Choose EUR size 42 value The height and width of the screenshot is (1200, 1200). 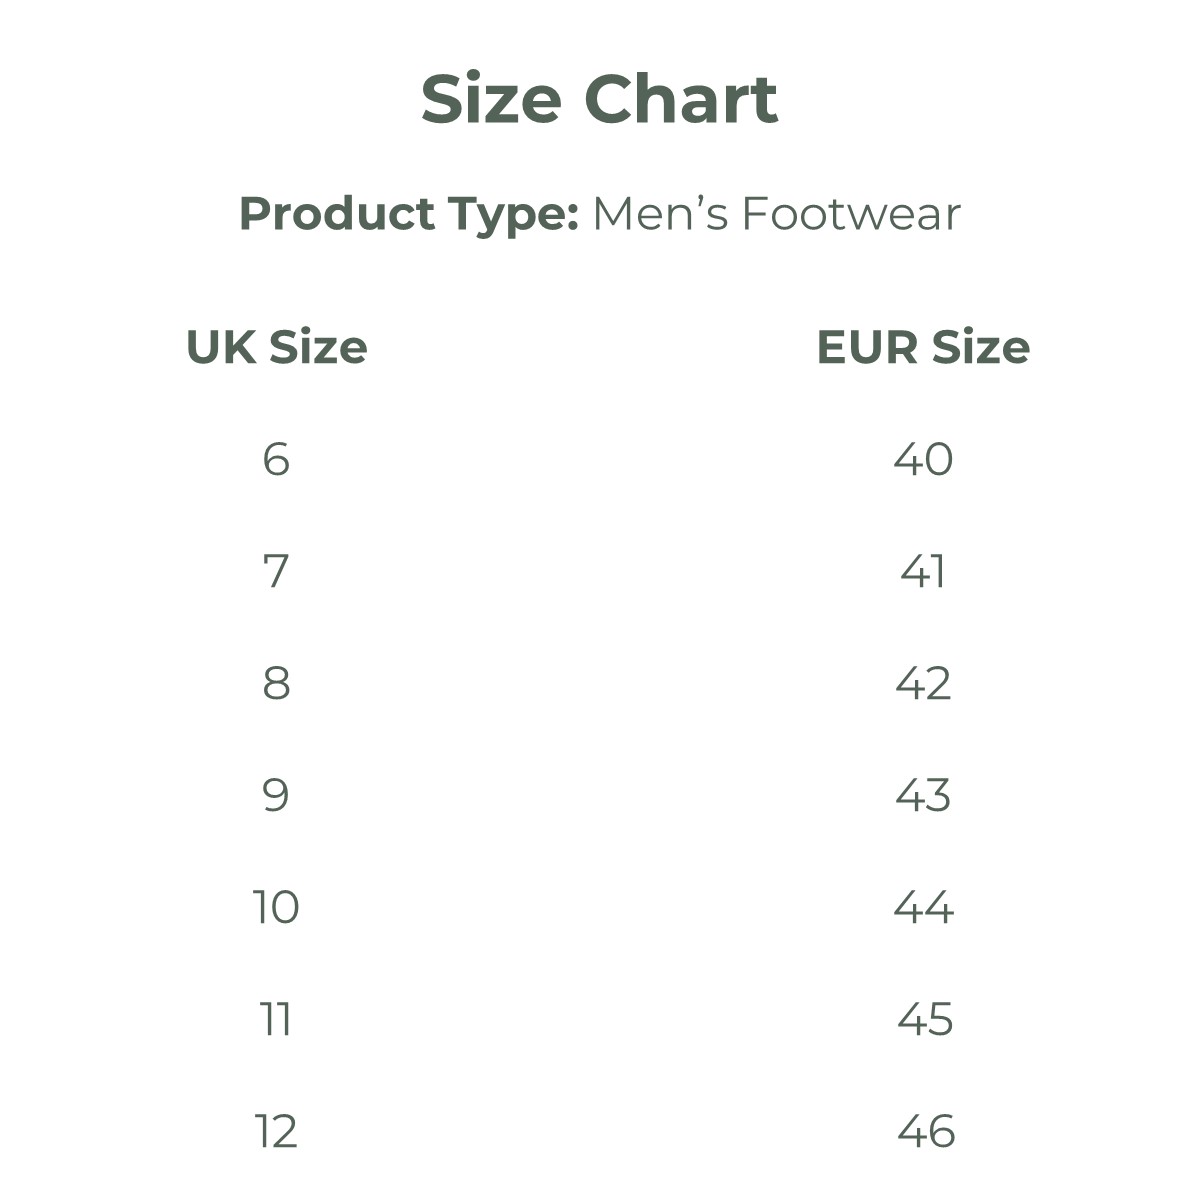click(x=923, y=683)
